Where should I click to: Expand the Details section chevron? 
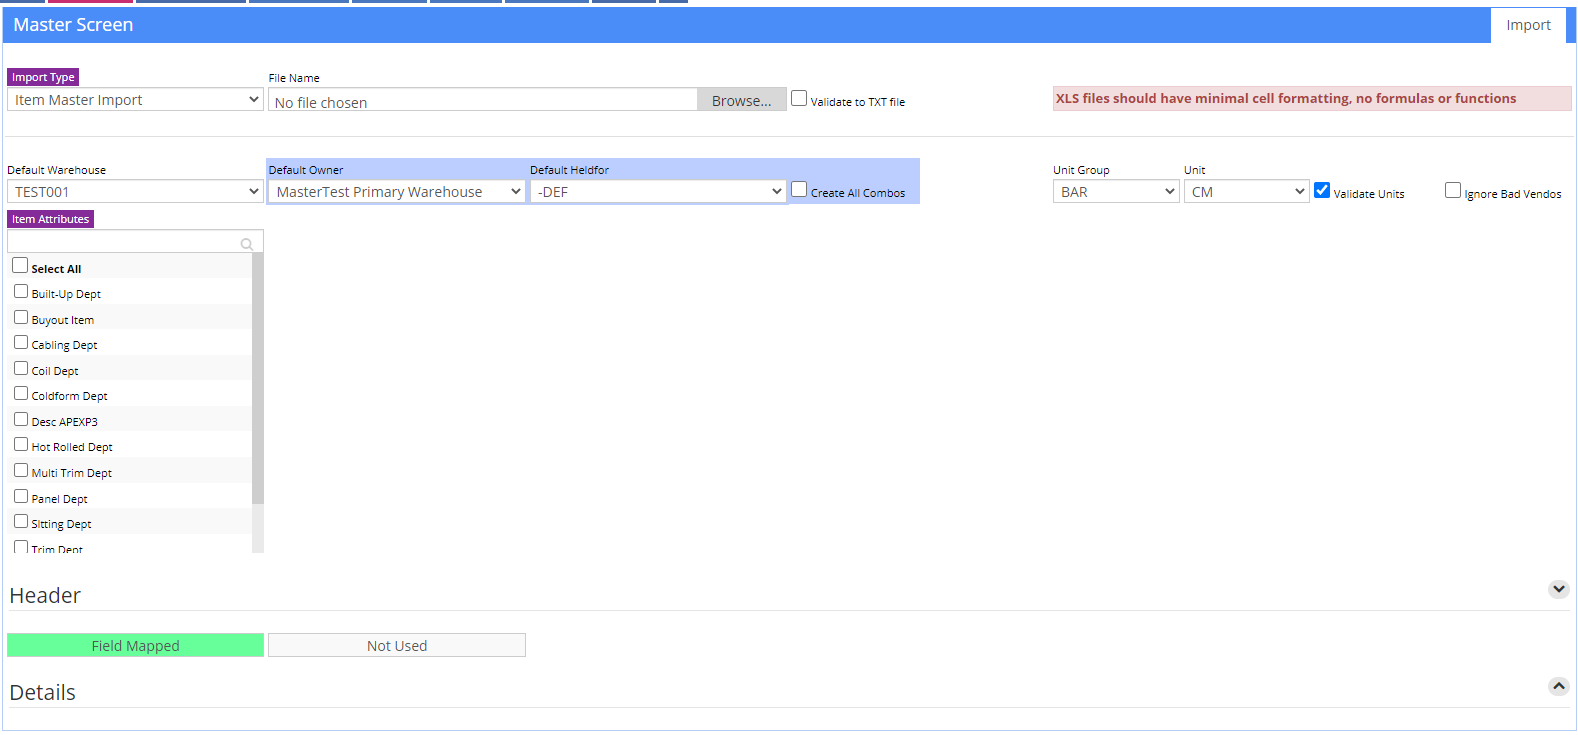1558,686
